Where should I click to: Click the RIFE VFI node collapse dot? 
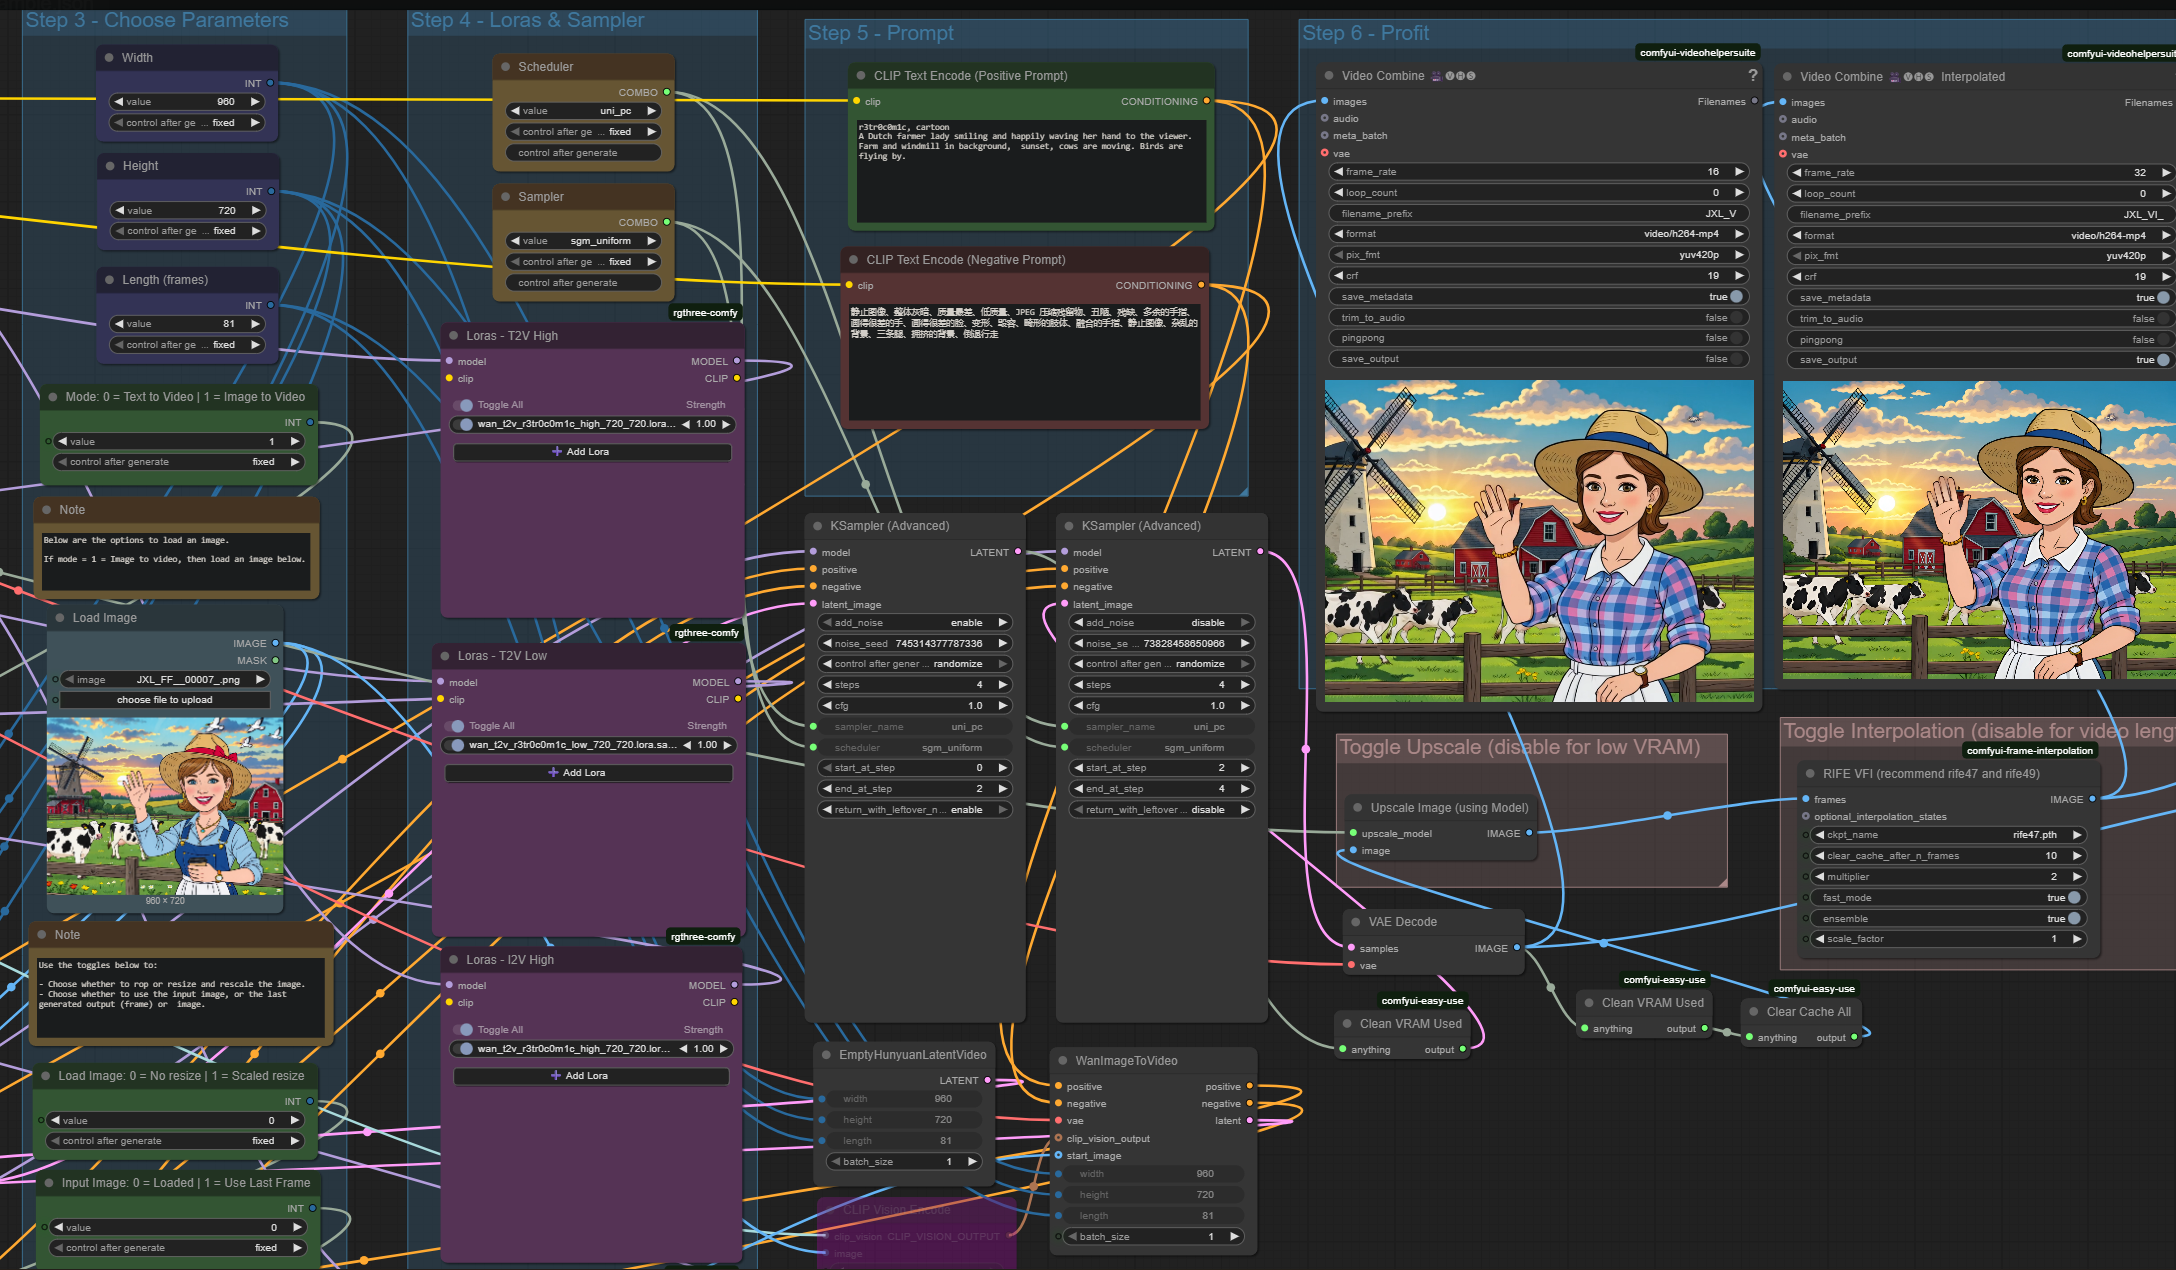1810,774
